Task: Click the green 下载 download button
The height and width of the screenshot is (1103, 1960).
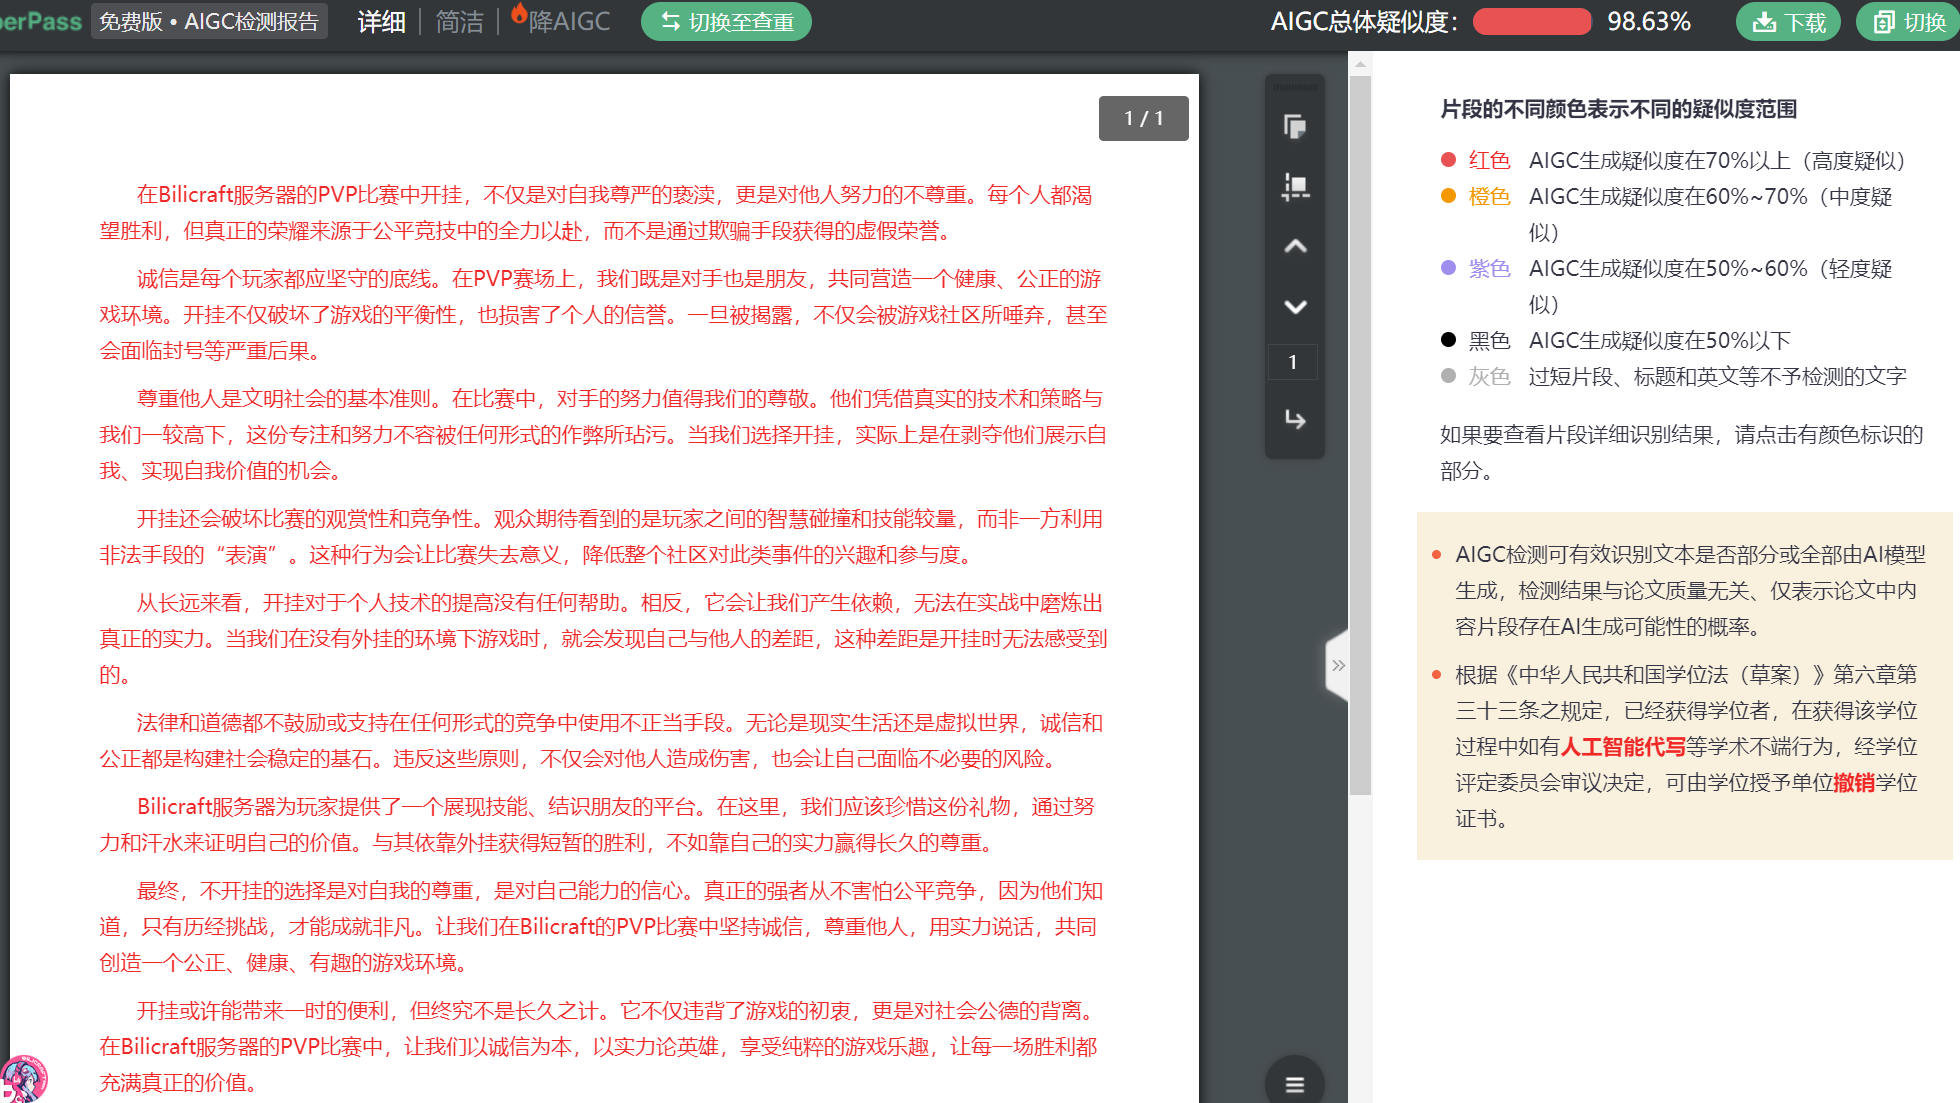Action: coord(1790,22)
